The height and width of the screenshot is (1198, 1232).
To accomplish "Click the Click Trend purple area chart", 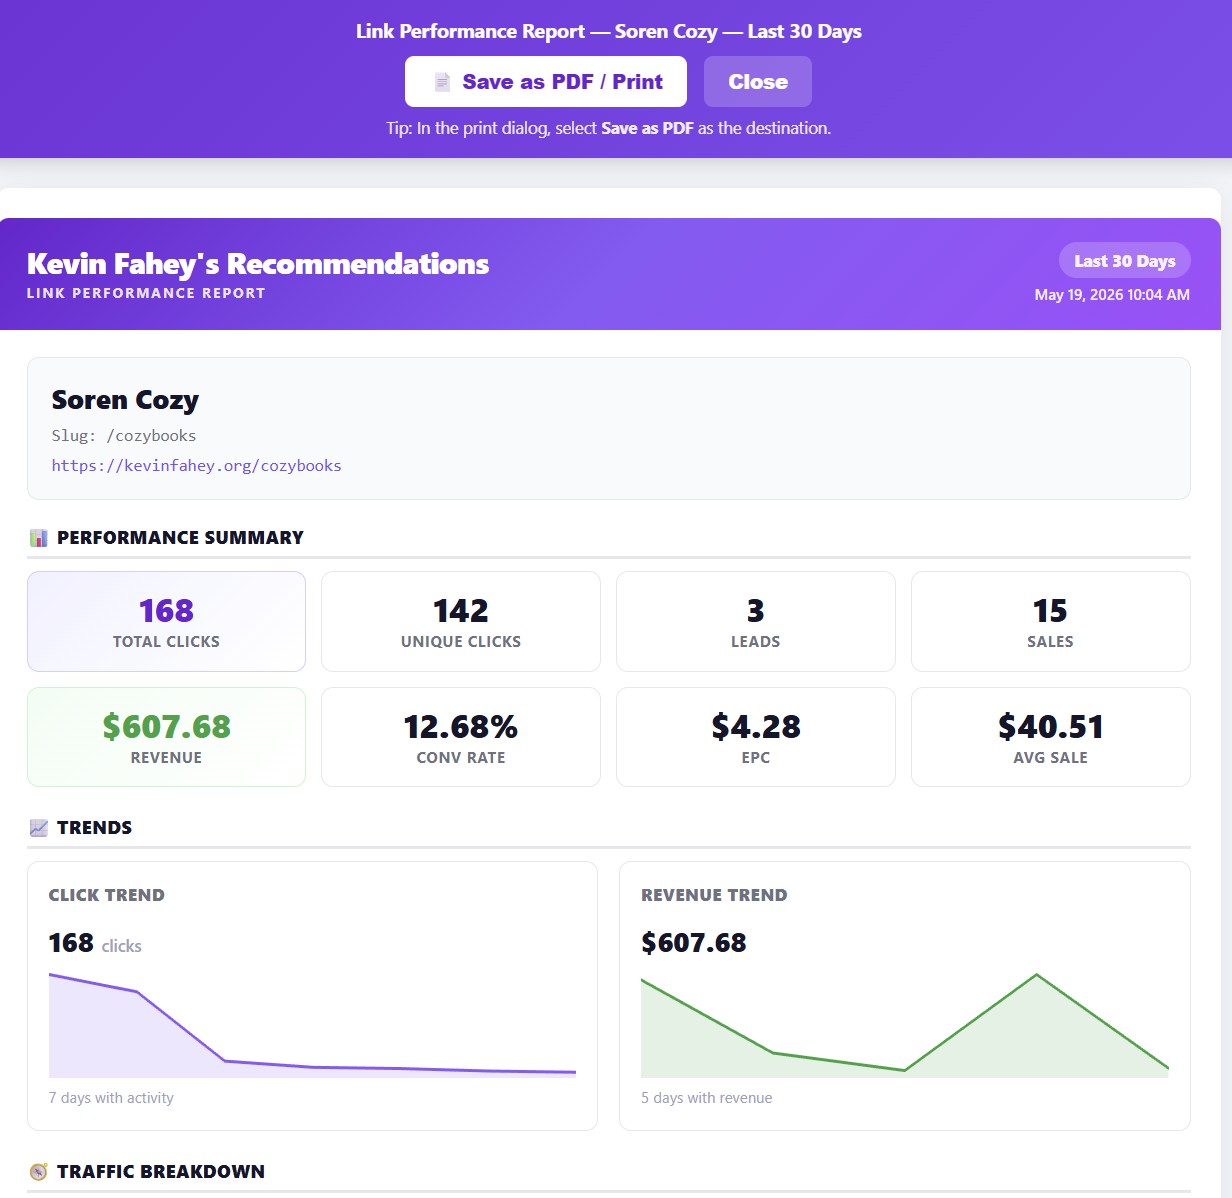I will [312, 1025].
